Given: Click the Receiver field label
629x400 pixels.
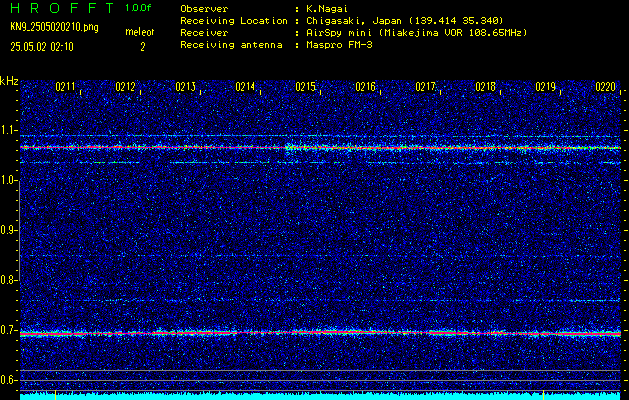Looking at the screenshot, I should pos(204,32).
